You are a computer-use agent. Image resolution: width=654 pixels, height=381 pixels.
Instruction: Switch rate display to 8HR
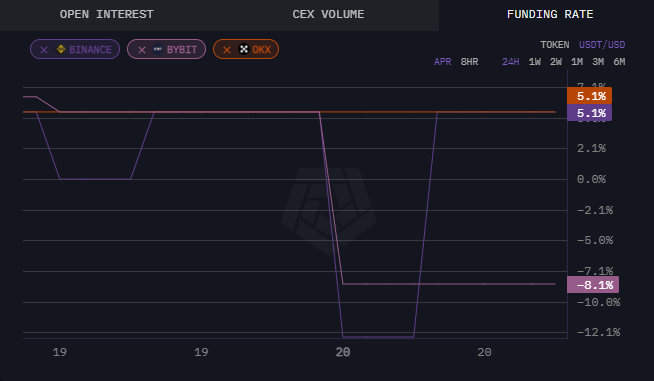pos(469,62)
